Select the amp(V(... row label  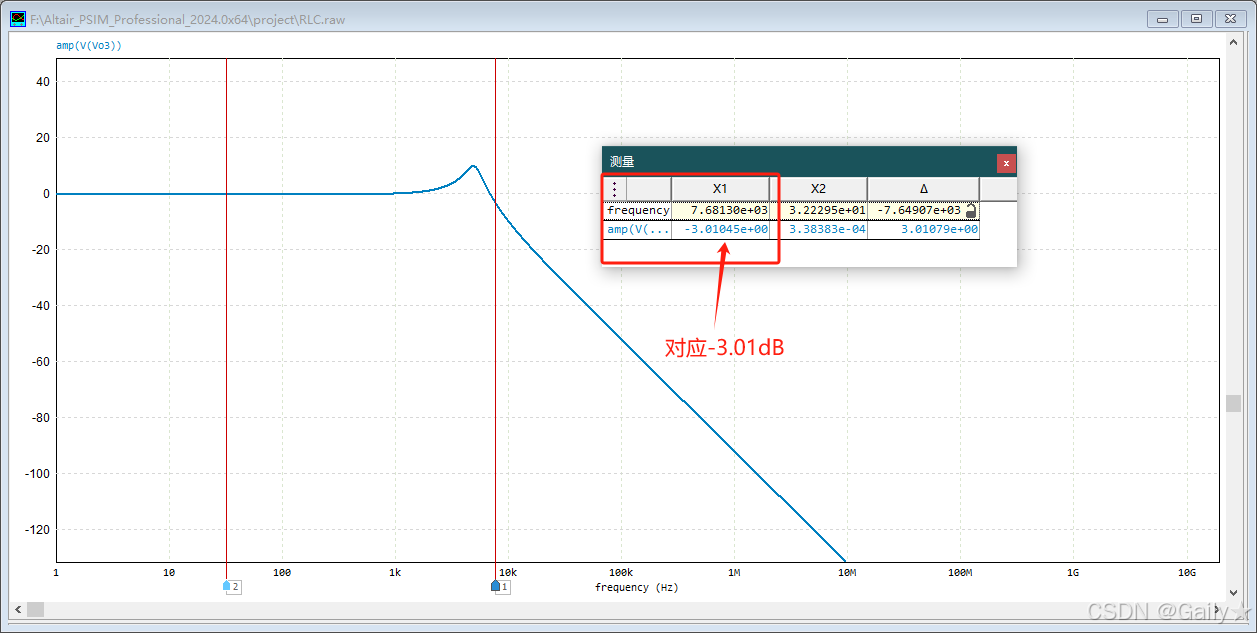637,230
